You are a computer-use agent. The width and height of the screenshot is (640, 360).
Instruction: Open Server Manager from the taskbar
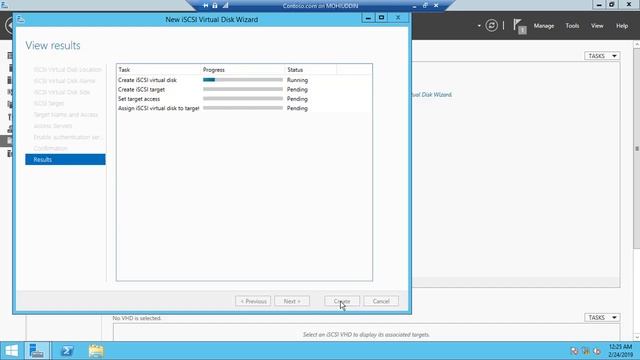[37, 351]
